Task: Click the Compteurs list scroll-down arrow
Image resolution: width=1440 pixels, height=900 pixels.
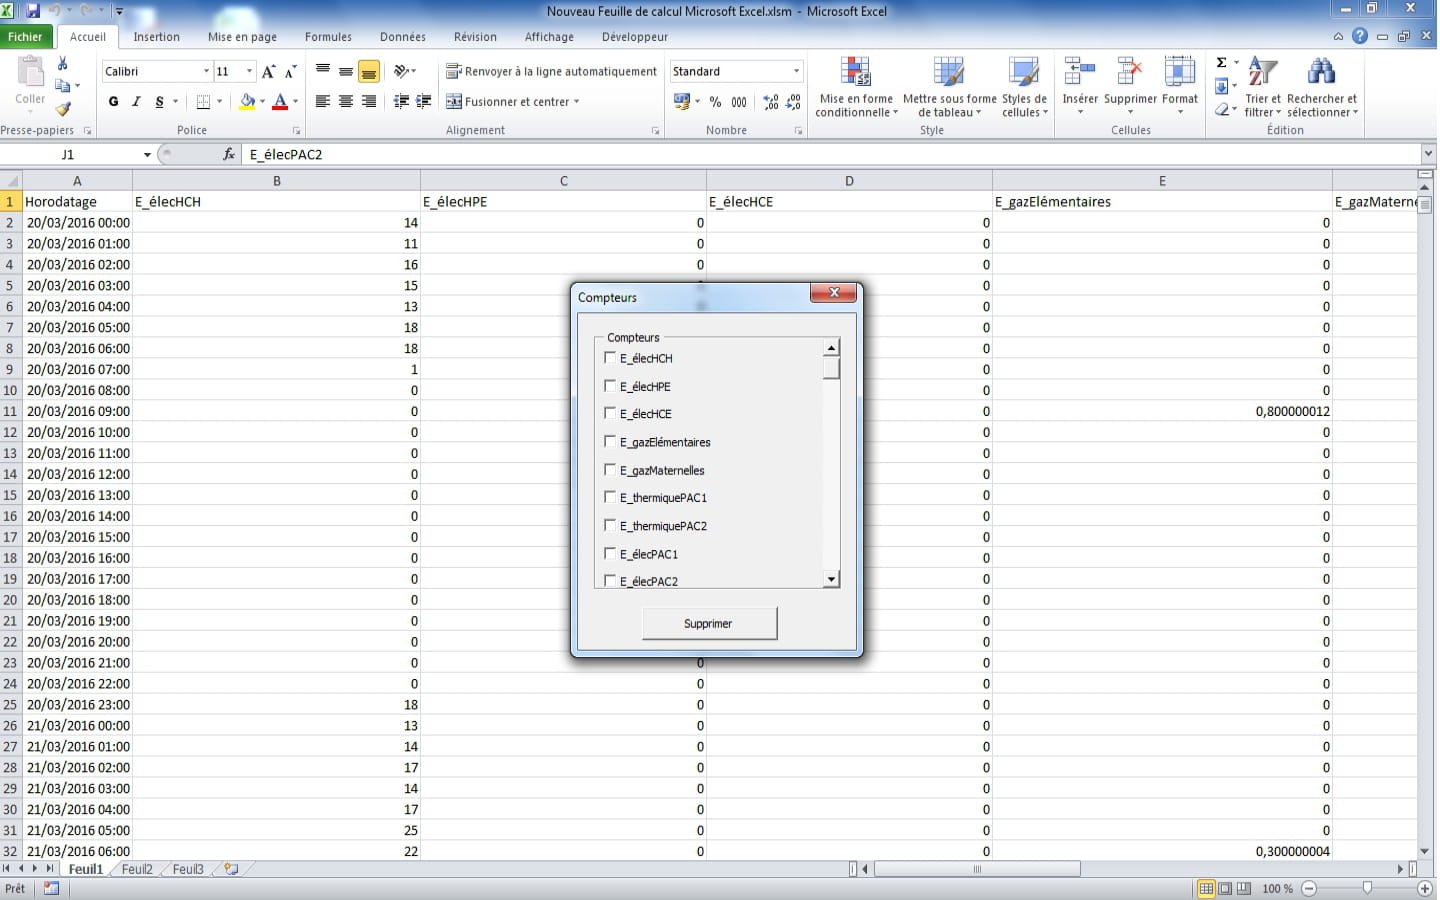Action: tap(831, 579)
